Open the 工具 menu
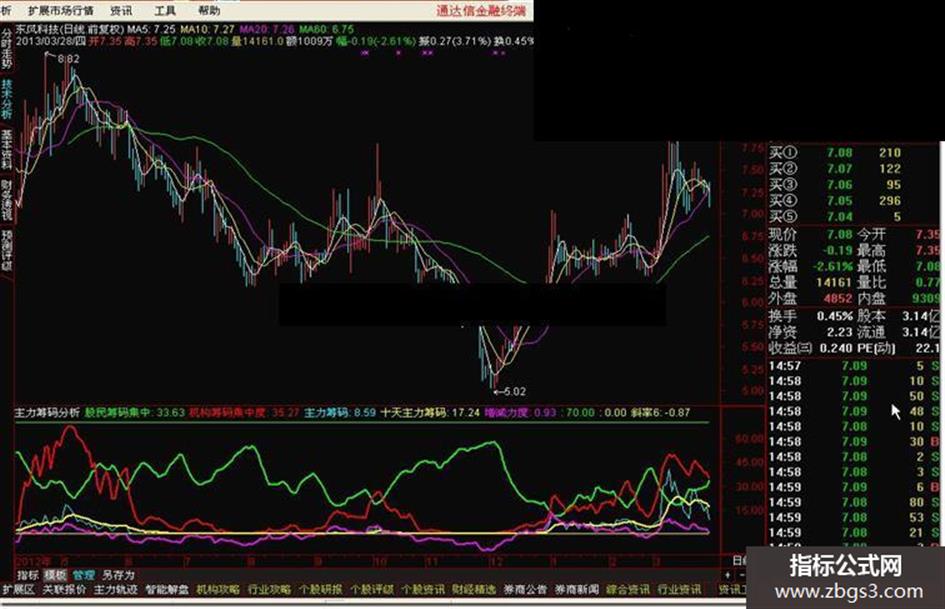The height and width of the screenshot is (609, 945). point(165,10)
